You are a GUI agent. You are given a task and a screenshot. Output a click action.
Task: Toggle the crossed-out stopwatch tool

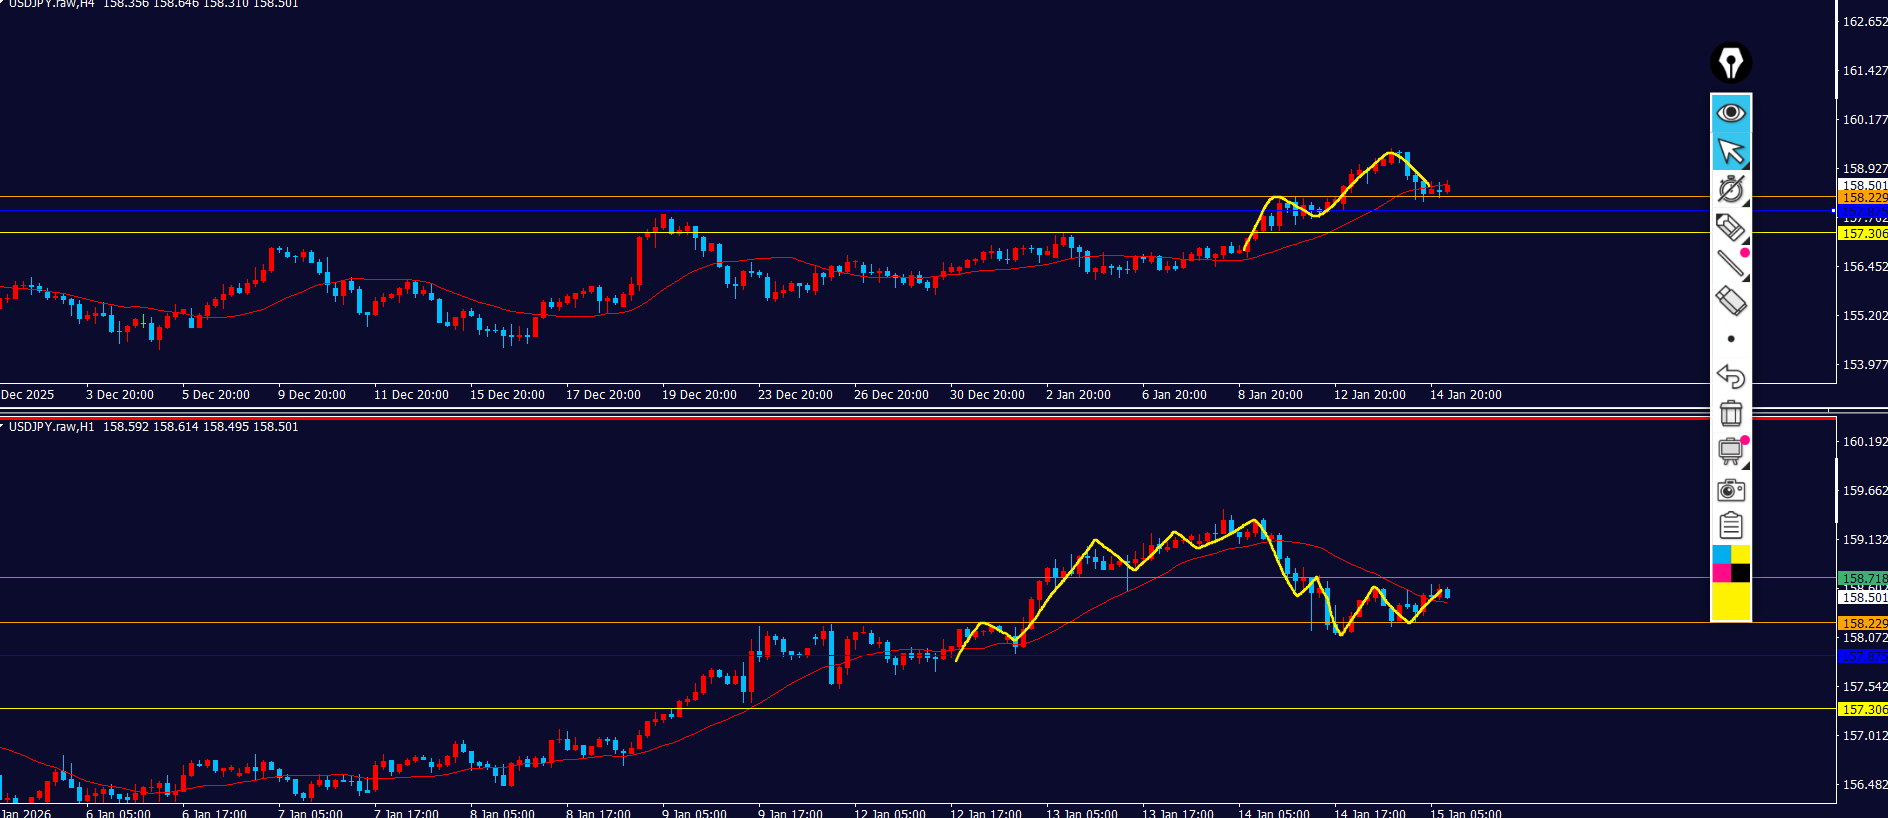coord(1730,188)
